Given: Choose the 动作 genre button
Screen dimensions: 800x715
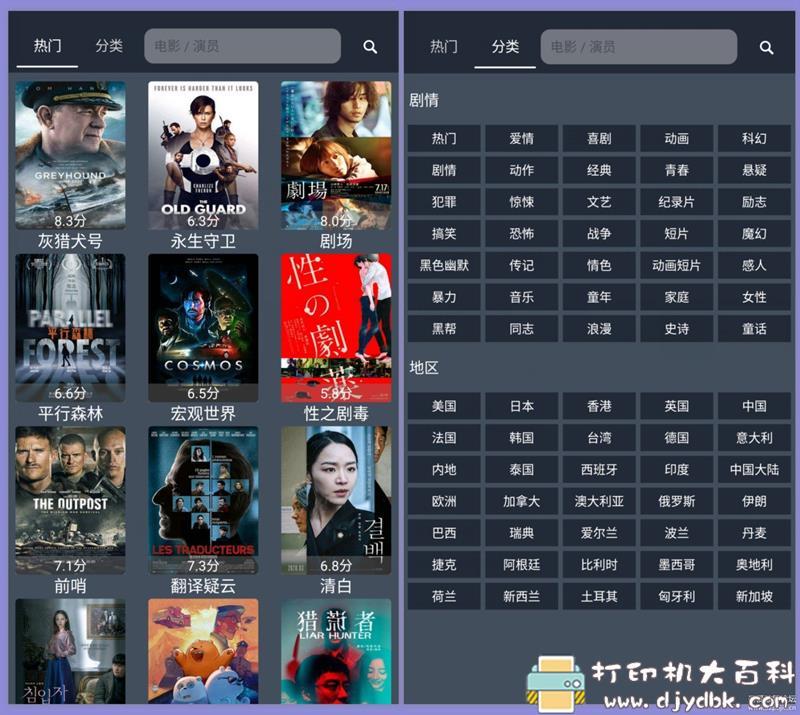Looking at the screenshot, I should (x=521, y=170).
